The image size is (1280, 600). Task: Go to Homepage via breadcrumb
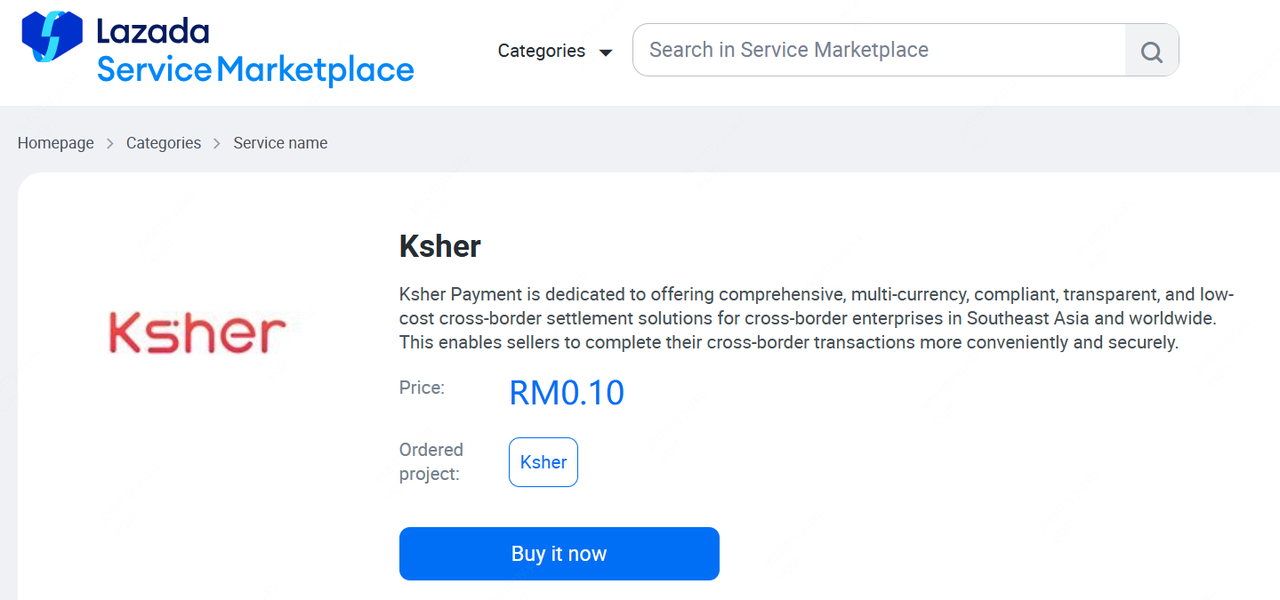[x=55, y=143]
